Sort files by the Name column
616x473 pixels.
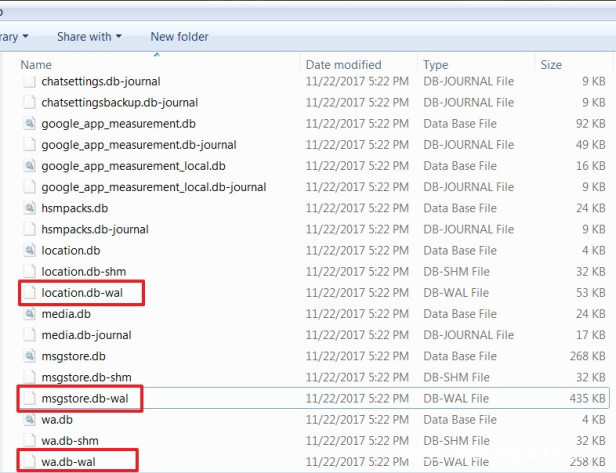[x=36, y=64]
